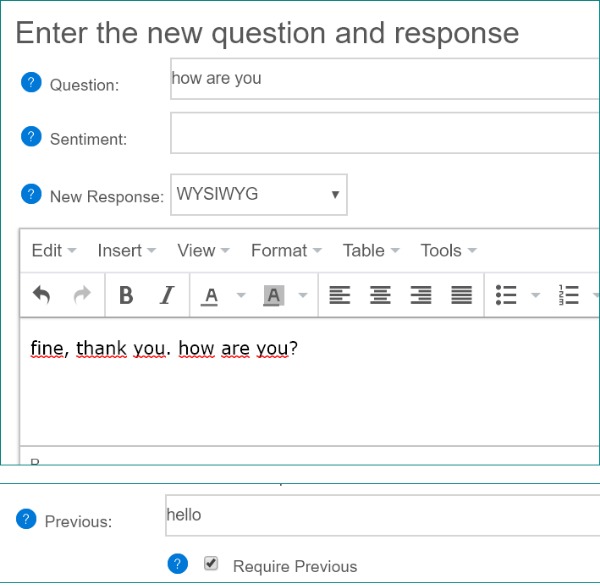600x586 pixels.
Task: Center align the response text
Action: (x=380, y=295)
